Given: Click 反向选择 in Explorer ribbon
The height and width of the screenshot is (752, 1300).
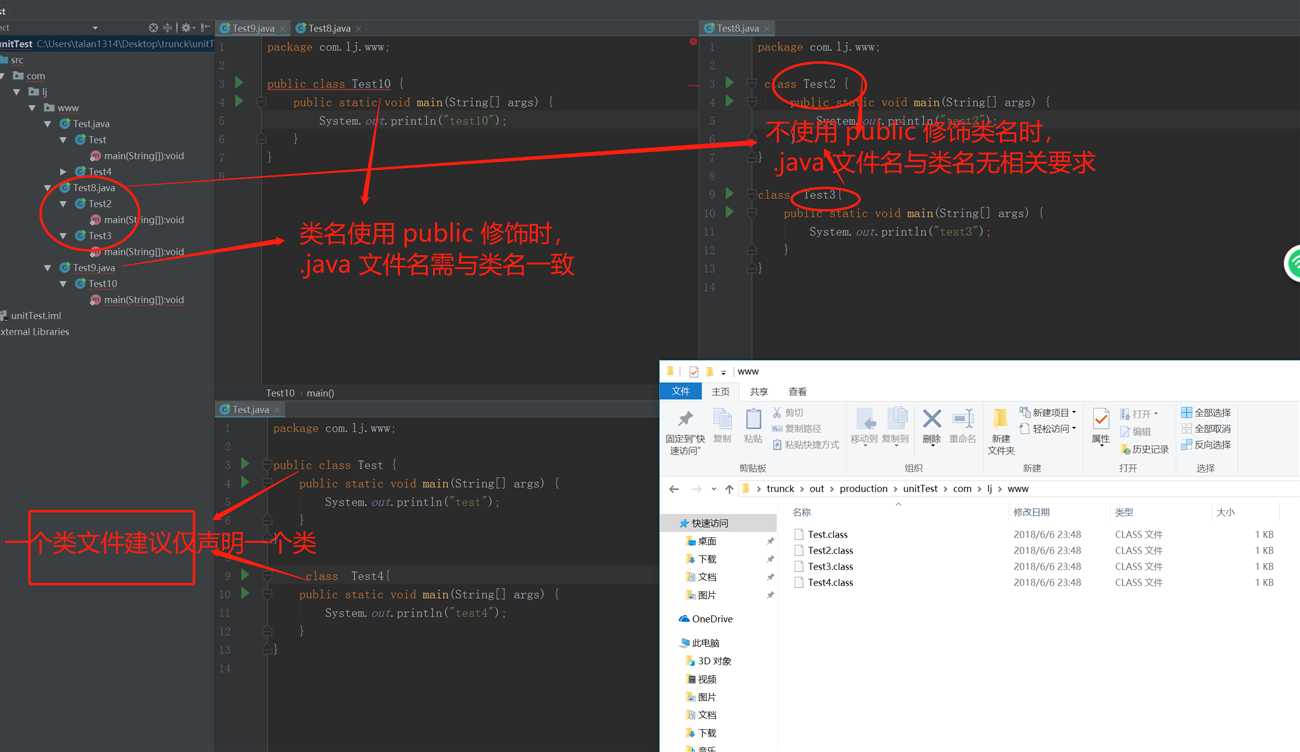Looking at the screenshot, I should click(x=1206, y=445).
